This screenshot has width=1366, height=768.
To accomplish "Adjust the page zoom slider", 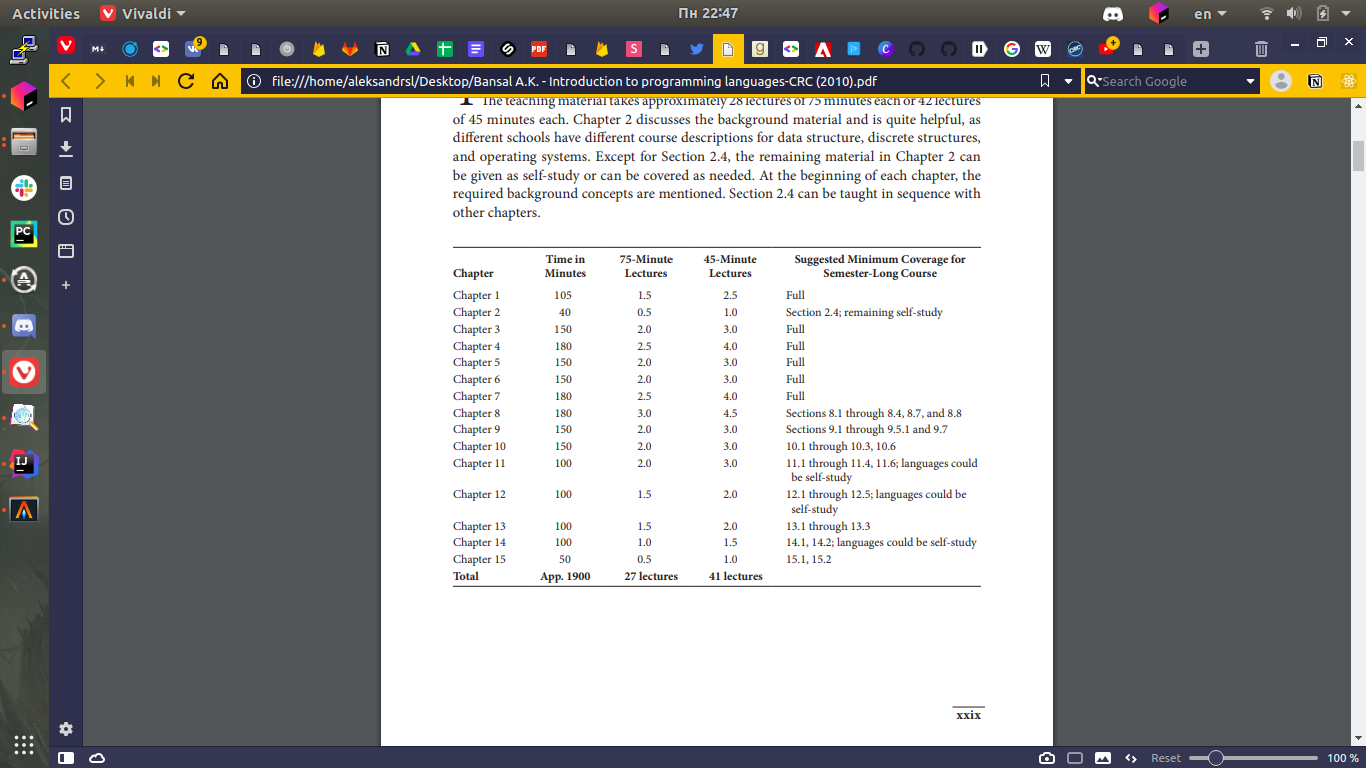I will click(x=1215, y=758).
